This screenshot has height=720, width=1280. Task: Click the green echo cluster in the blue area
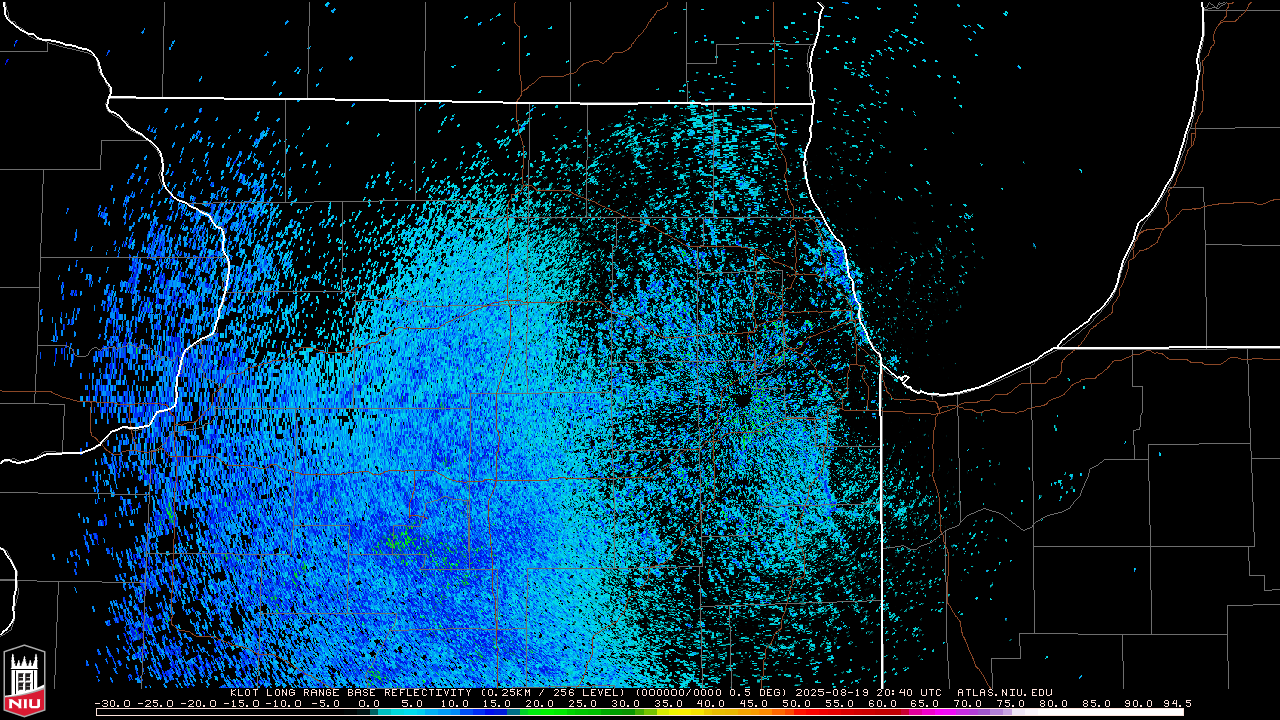tap(400, 541)
